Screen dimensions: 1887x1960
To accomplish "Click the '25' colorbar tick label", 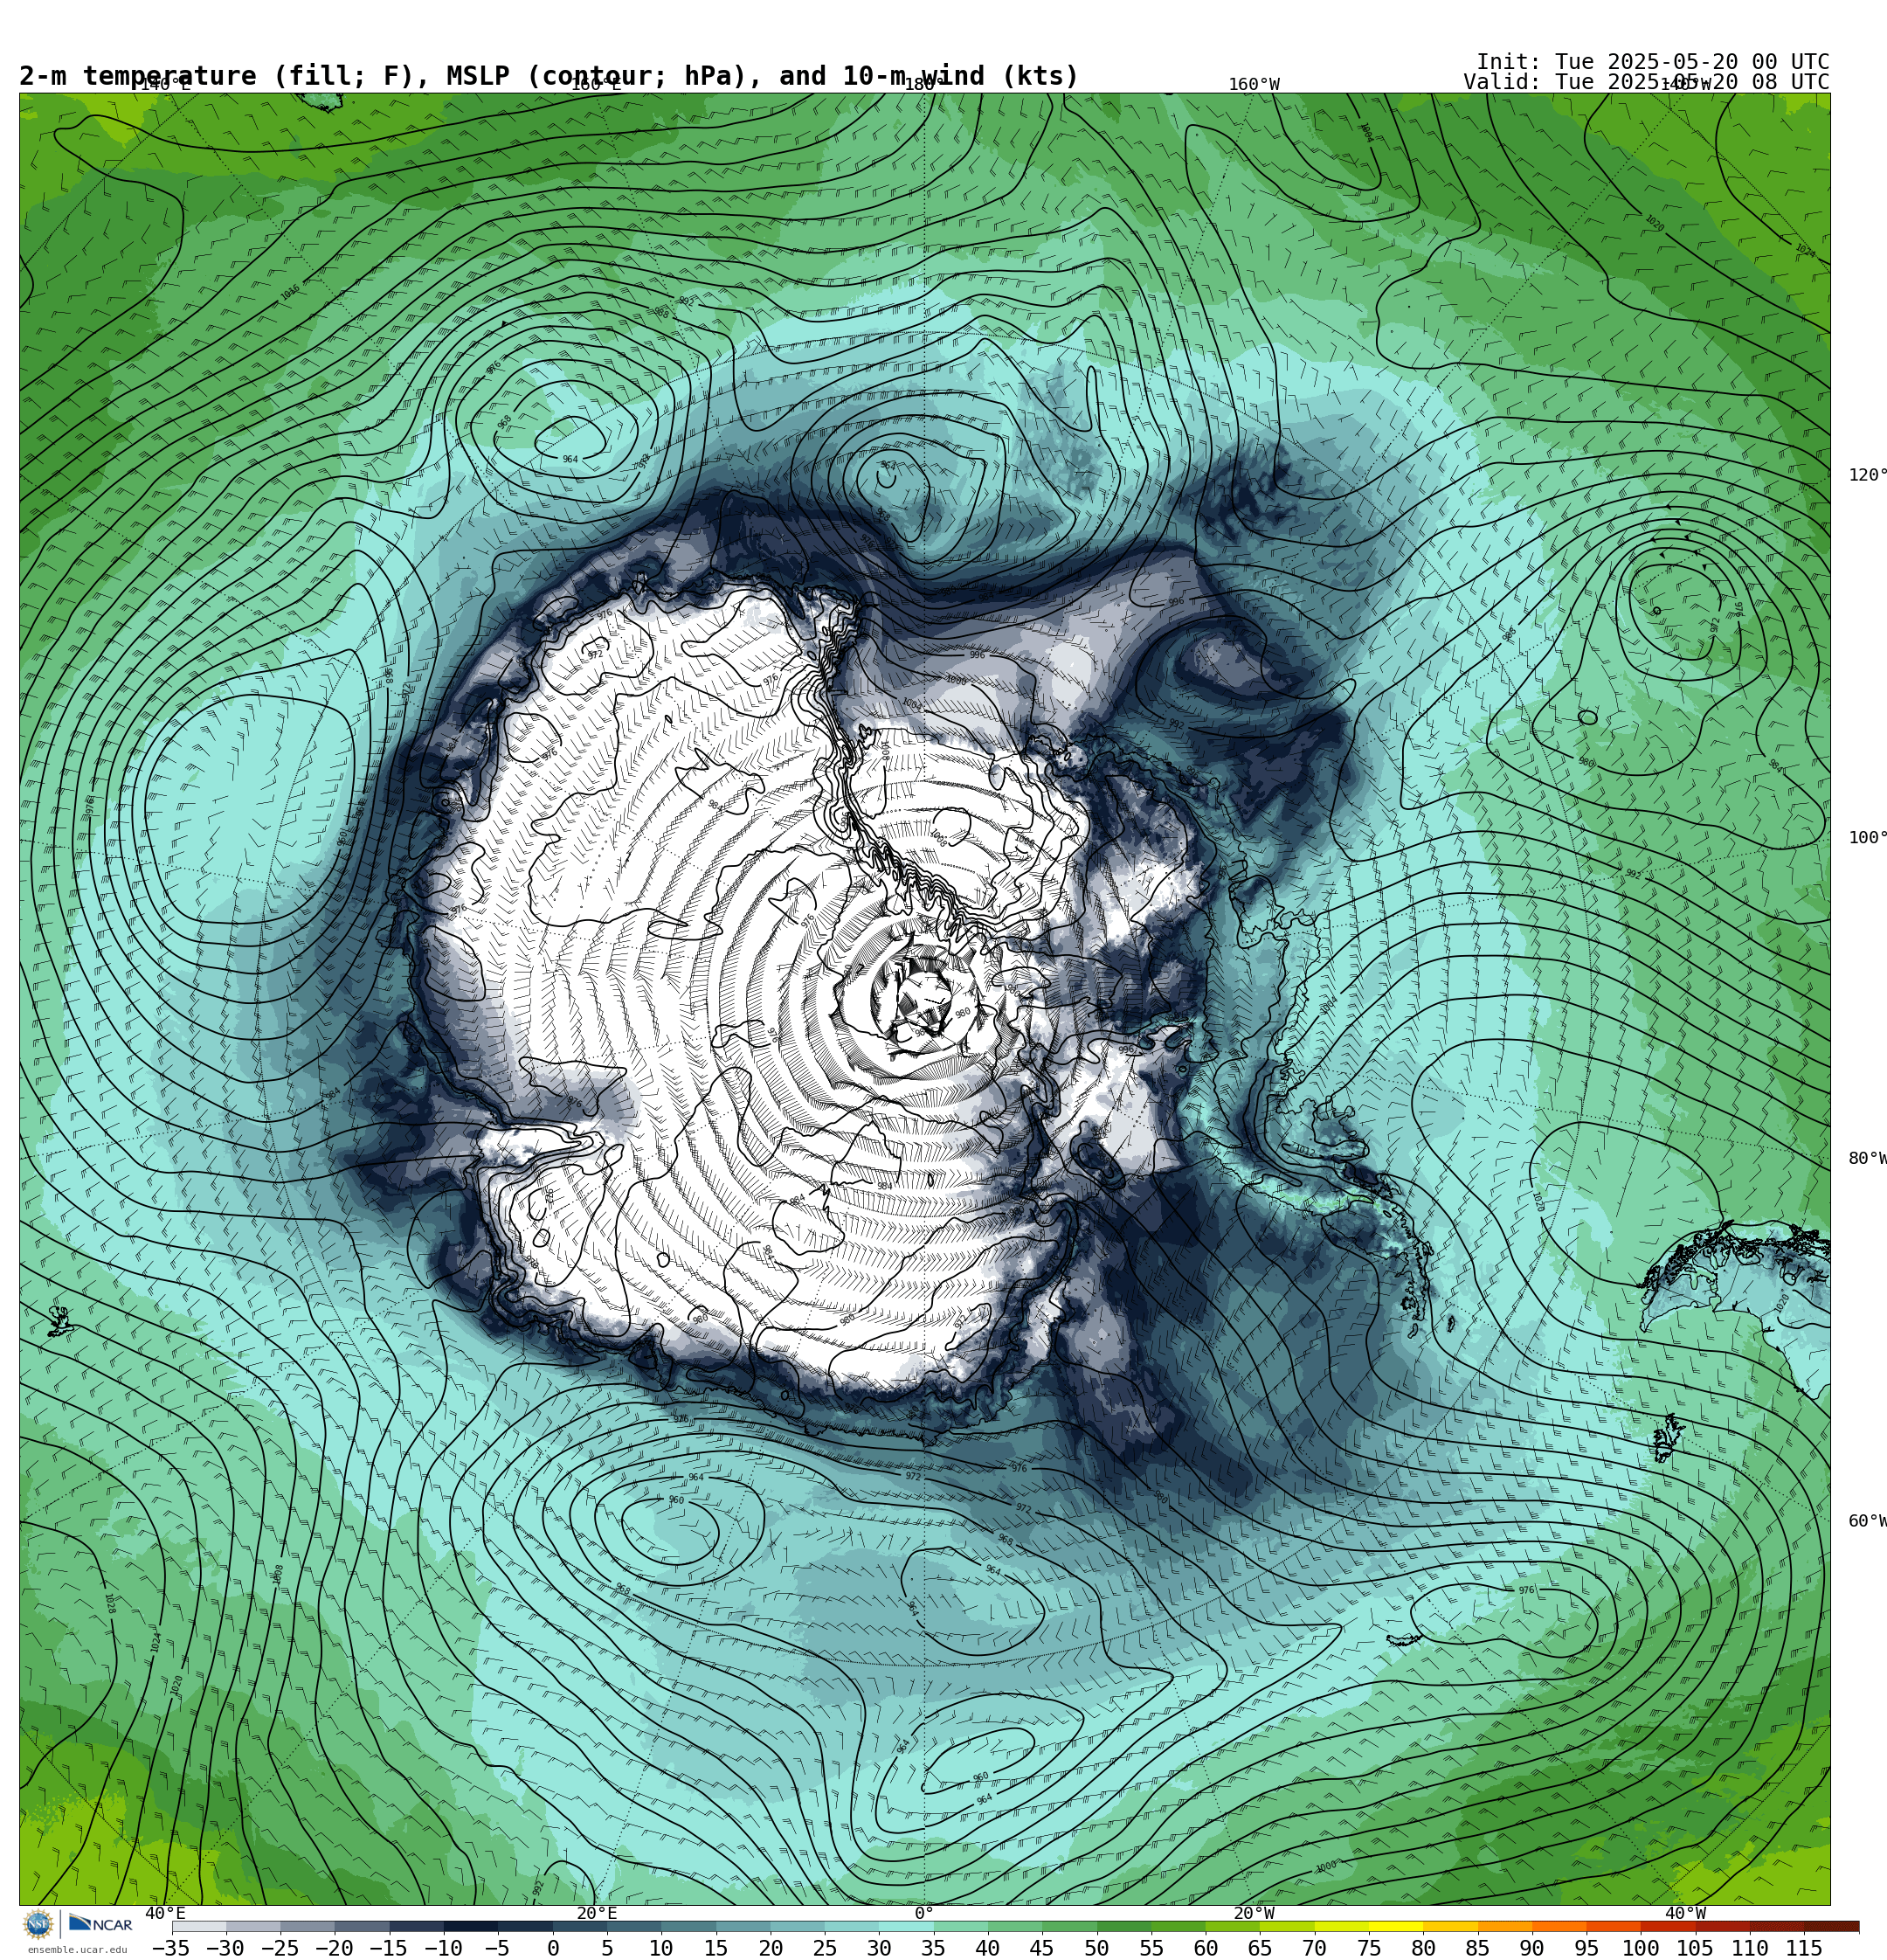I will (825, 1948).
